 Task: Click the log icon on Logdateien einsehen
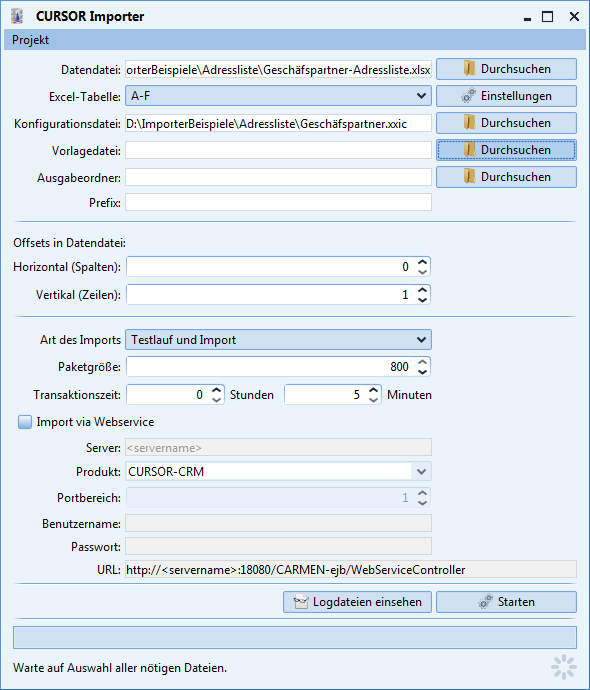pyautogui.click(x=301, y=602)
